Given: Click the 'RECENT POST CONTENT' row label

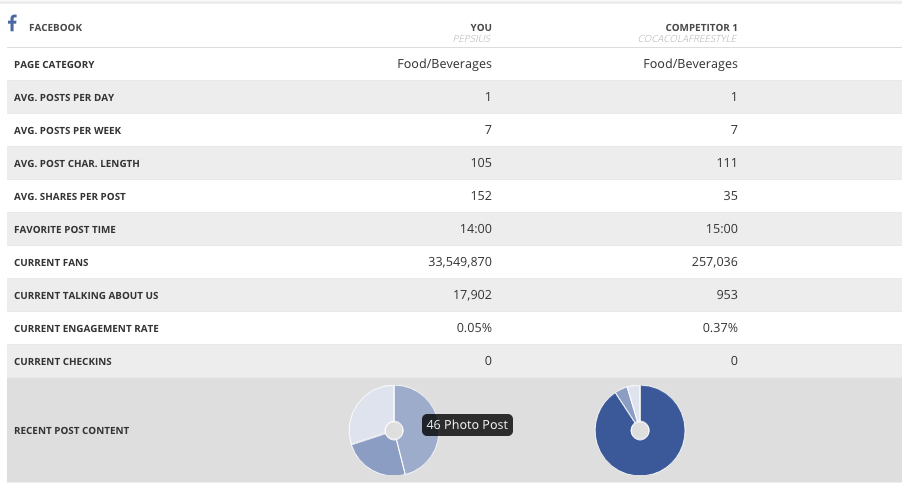Looking at the screenshot, I should [71, 431].
